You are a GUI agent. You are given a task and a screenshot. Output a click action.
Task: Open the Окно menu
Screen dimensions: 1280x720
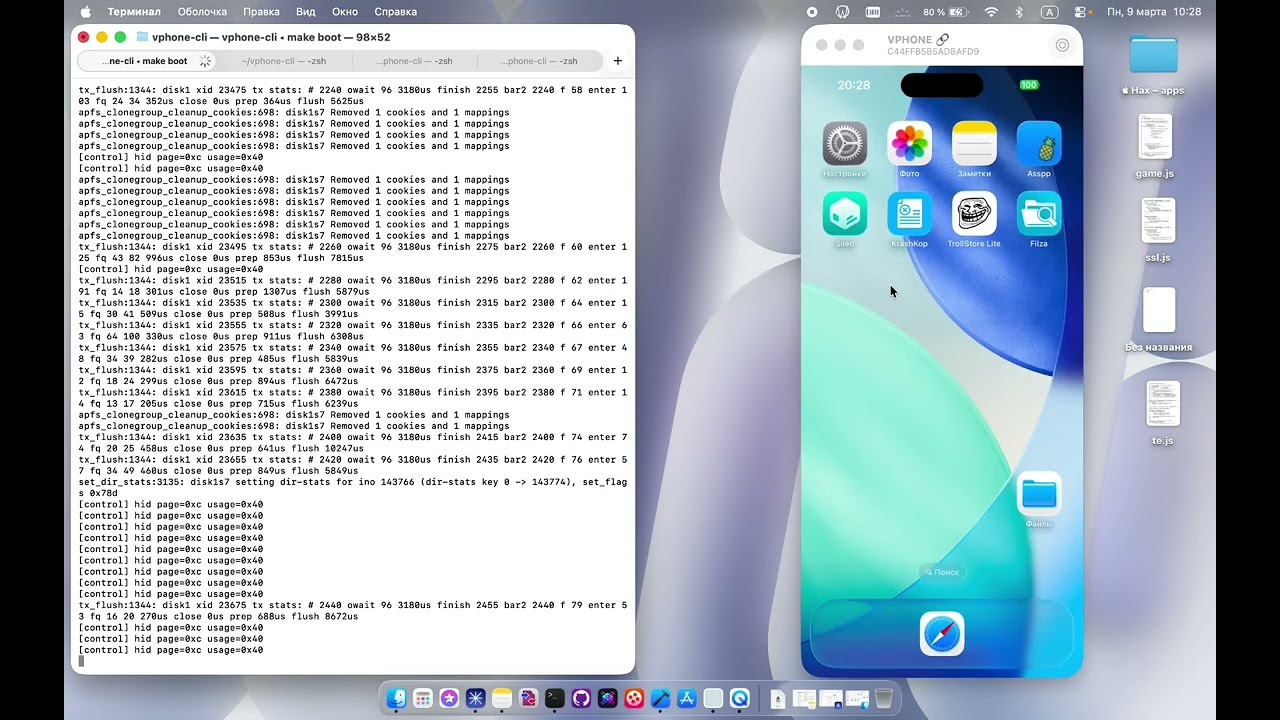coord(345,12)
